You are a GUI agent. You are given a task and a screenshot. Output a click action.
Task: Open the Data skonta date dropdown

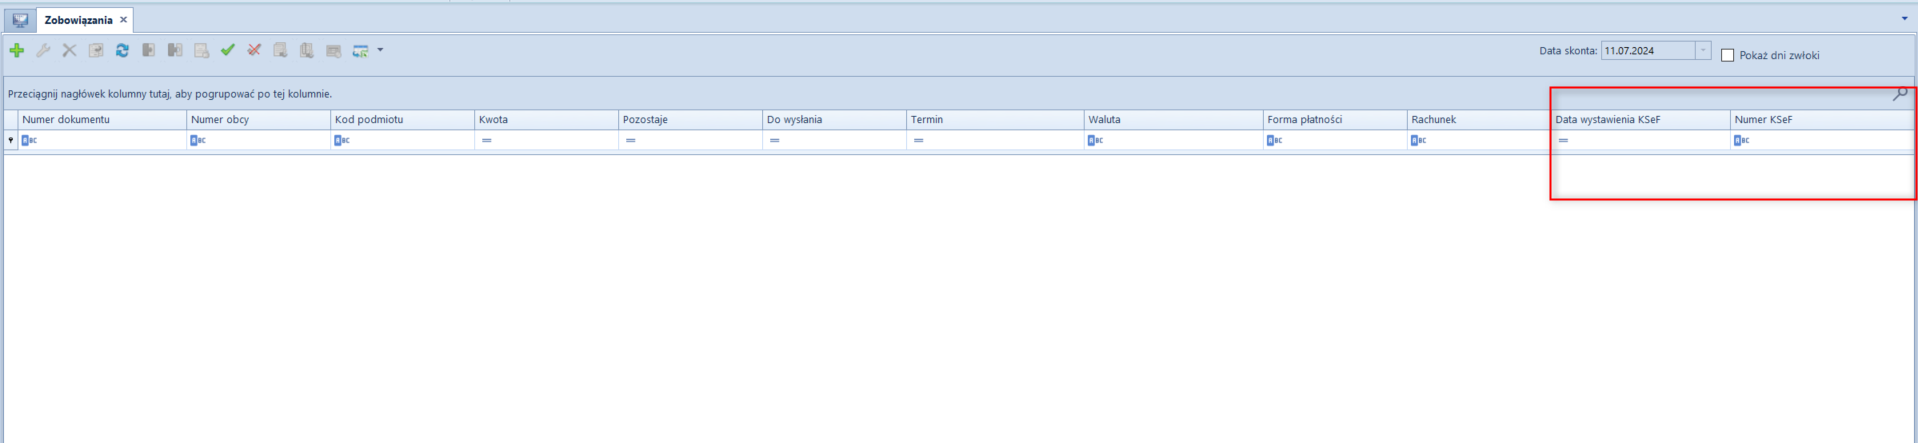[1703, 51]
